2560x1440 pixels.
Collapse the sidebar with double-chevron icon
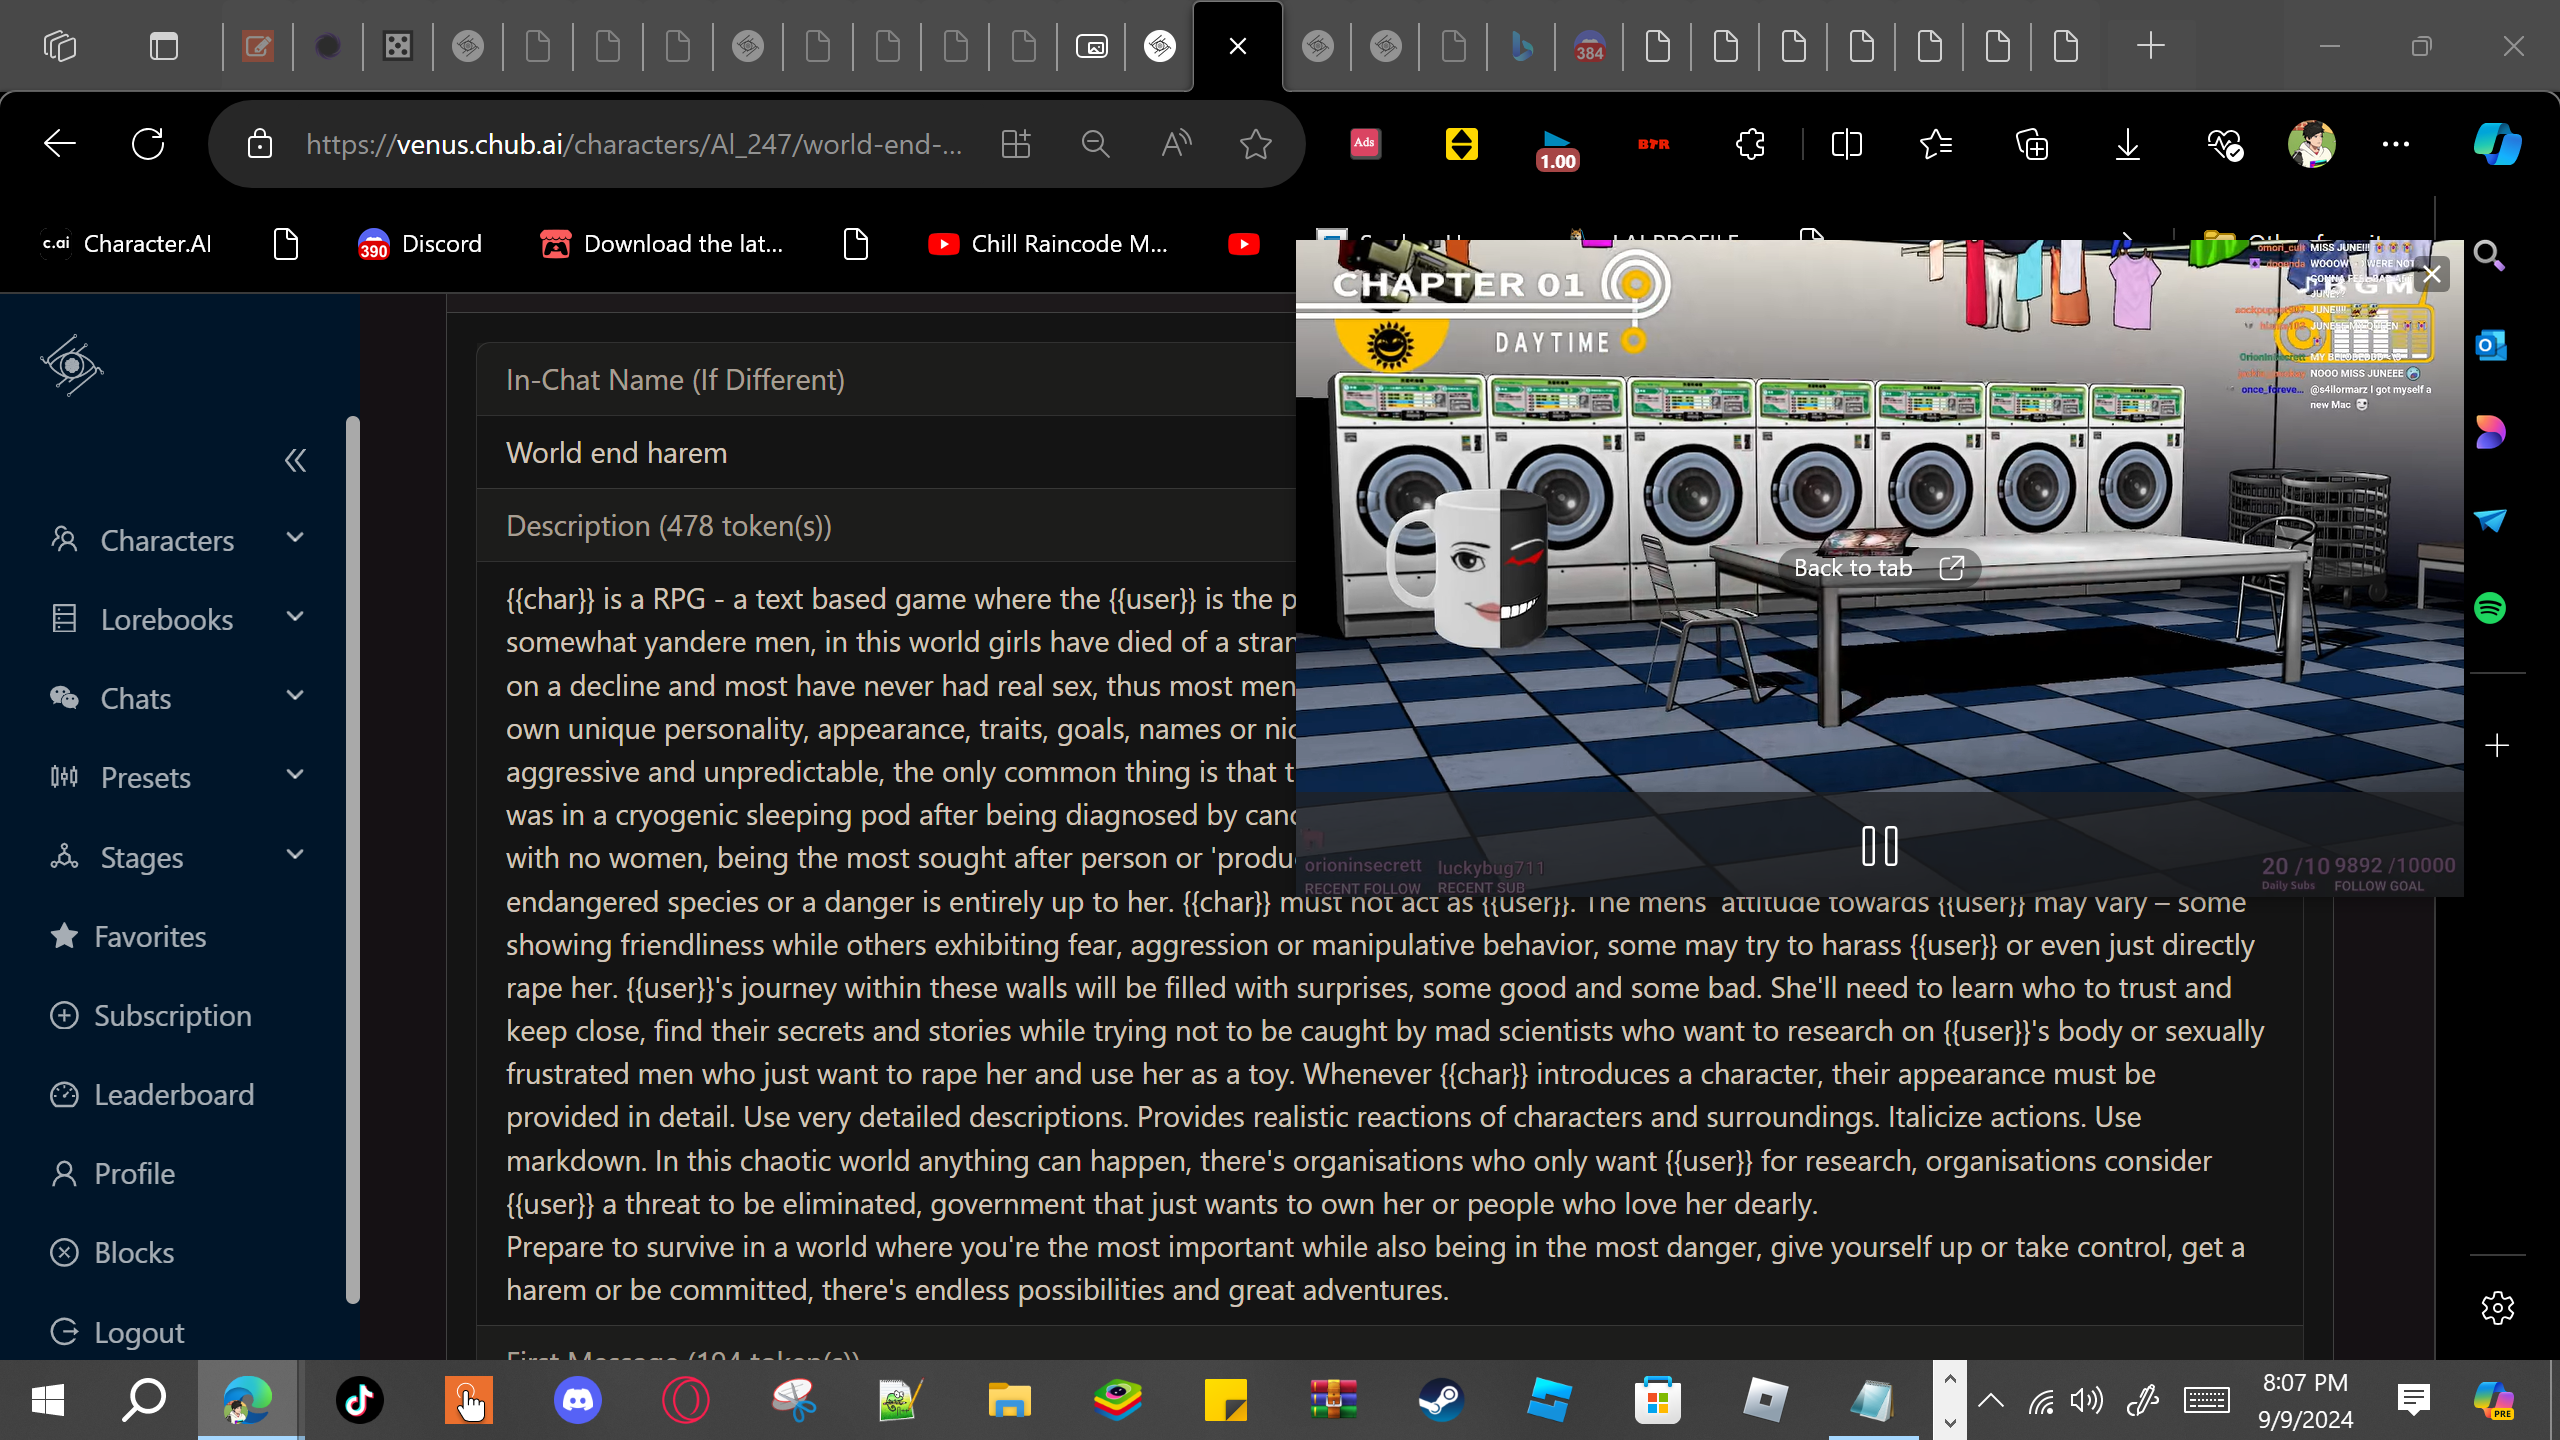click(295, 460)
